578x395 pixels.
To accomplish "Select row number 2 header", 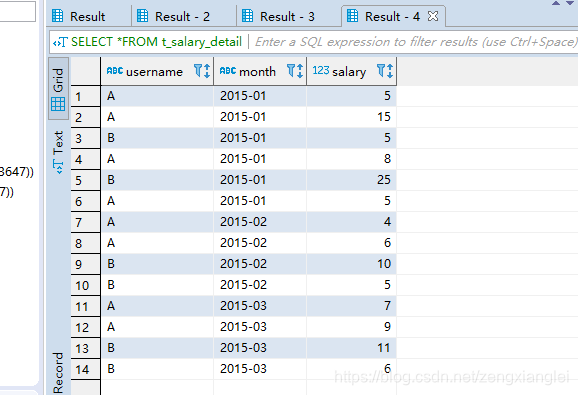I will (86, 118).
